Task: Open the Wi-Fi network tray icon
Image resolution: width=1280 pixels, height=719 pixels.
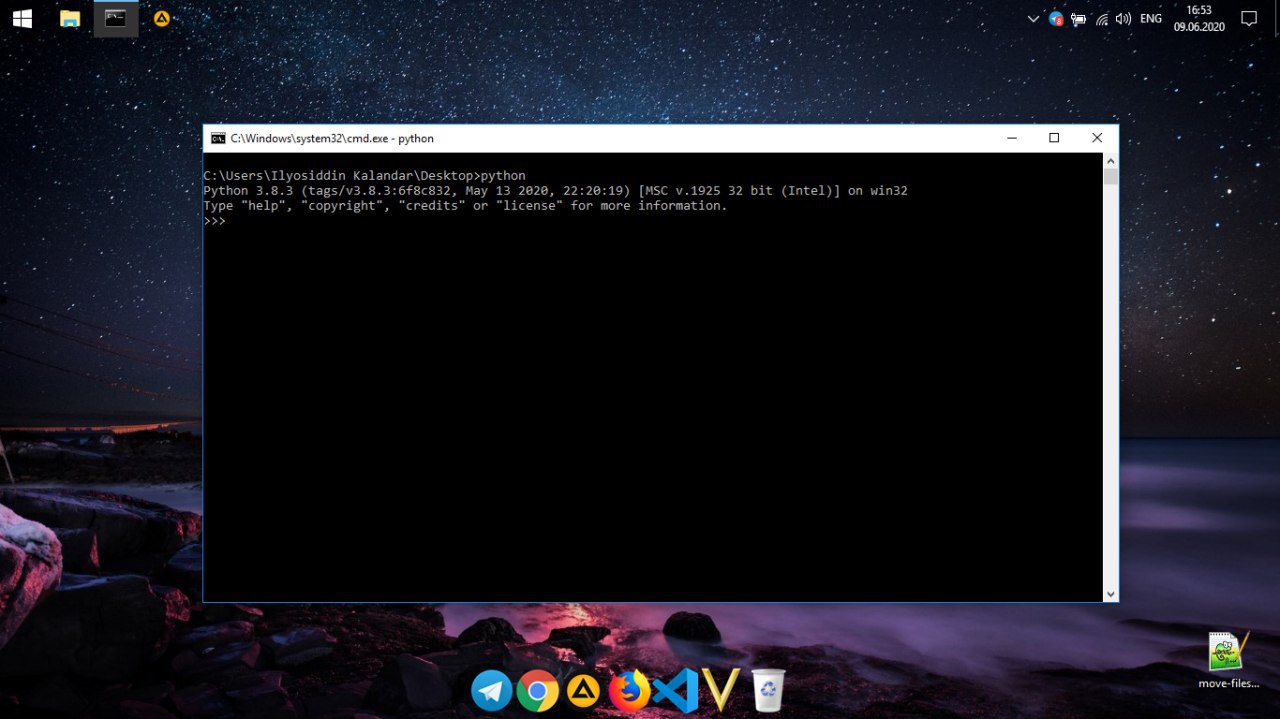Action: point(1102,18)
